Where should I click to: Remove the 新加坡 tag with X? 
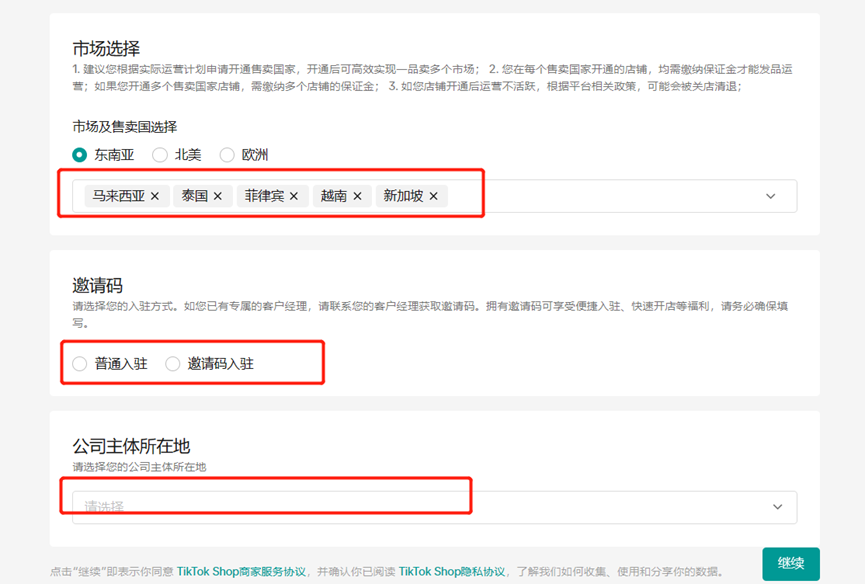tap(434, 196)
